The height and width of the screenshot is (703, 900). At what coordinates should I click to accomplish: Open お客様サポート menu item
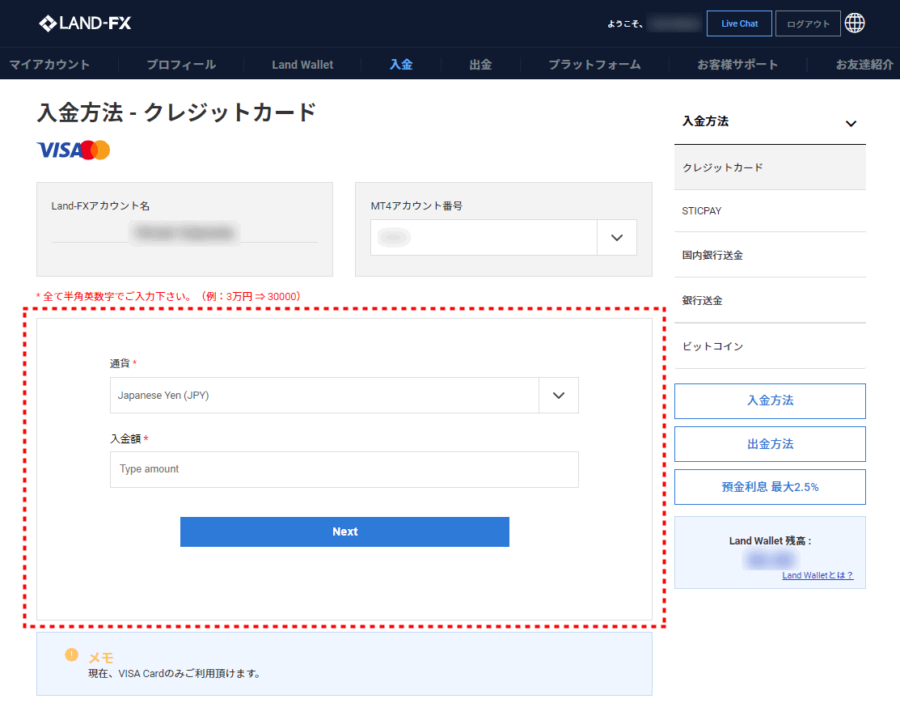(x=738, y=64)
